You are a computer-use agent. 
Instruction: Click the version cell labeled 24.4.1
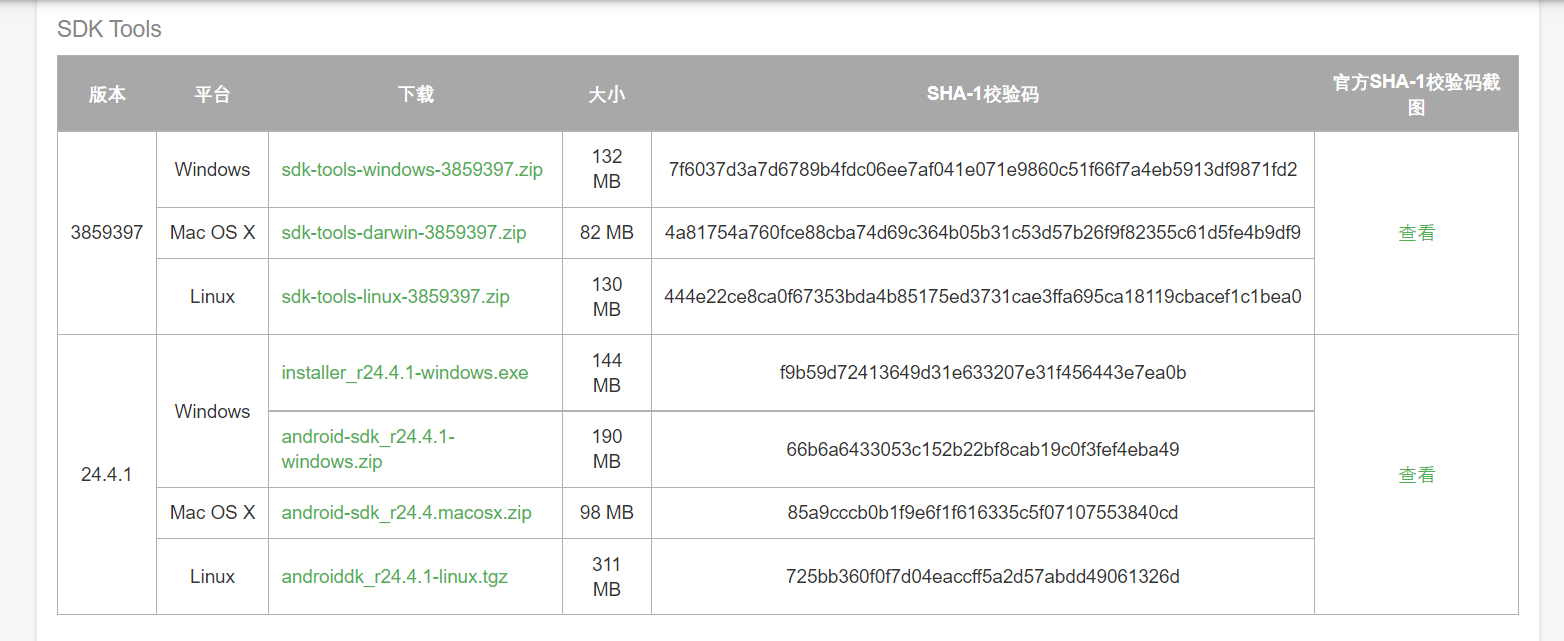(x=107, y=474)
